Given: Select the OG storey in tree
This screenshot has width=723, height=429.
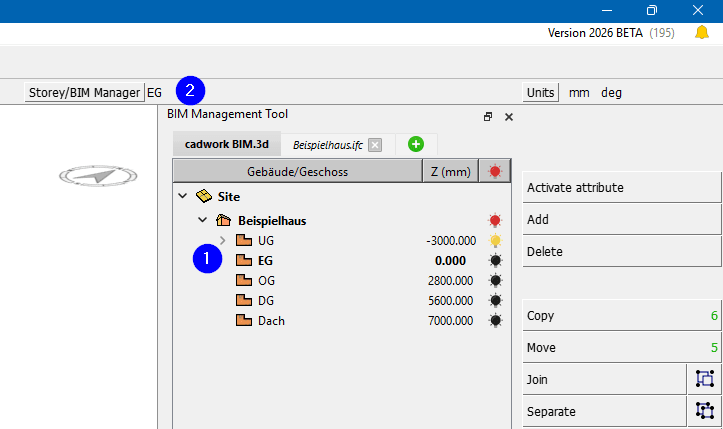Looking at the screenshot, I should point(266,281).
